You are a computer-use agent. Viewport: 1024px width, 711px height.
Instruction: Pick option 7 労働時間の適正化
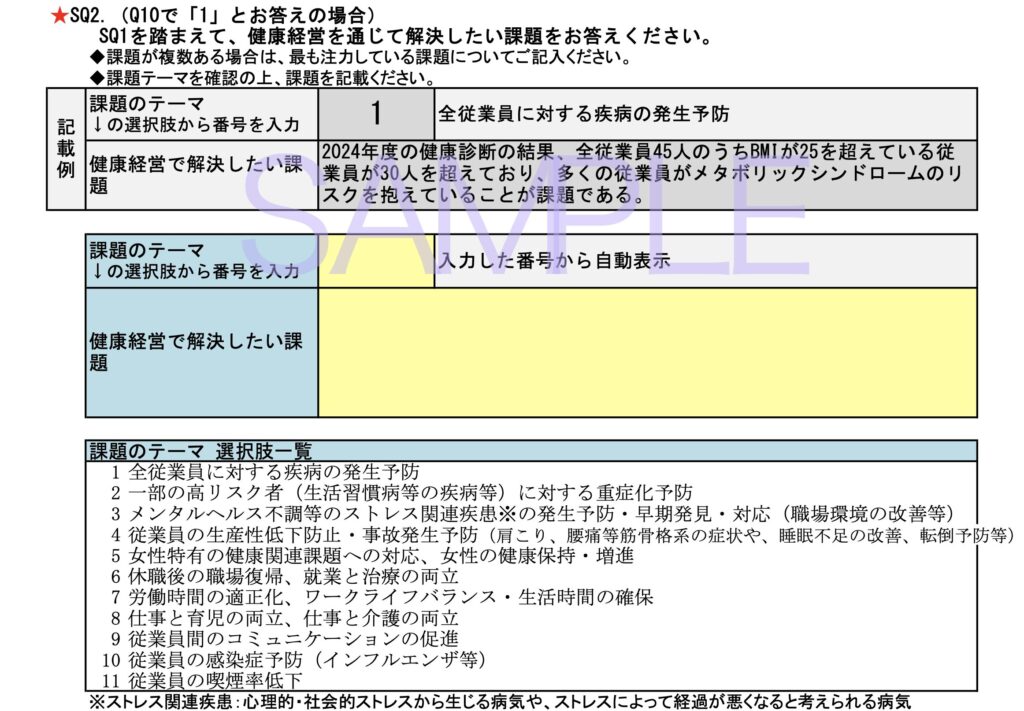[381, 597]
